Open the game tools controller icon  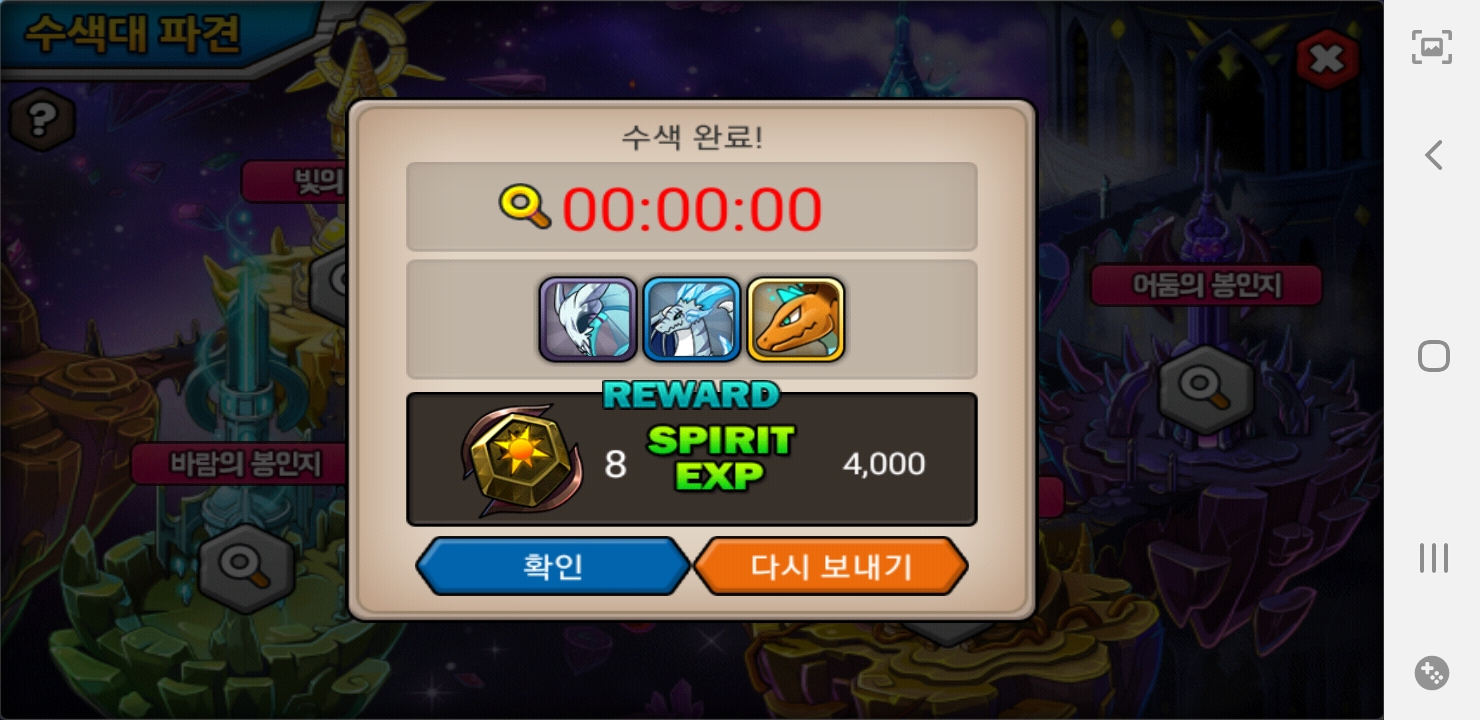coord(1432,673)
